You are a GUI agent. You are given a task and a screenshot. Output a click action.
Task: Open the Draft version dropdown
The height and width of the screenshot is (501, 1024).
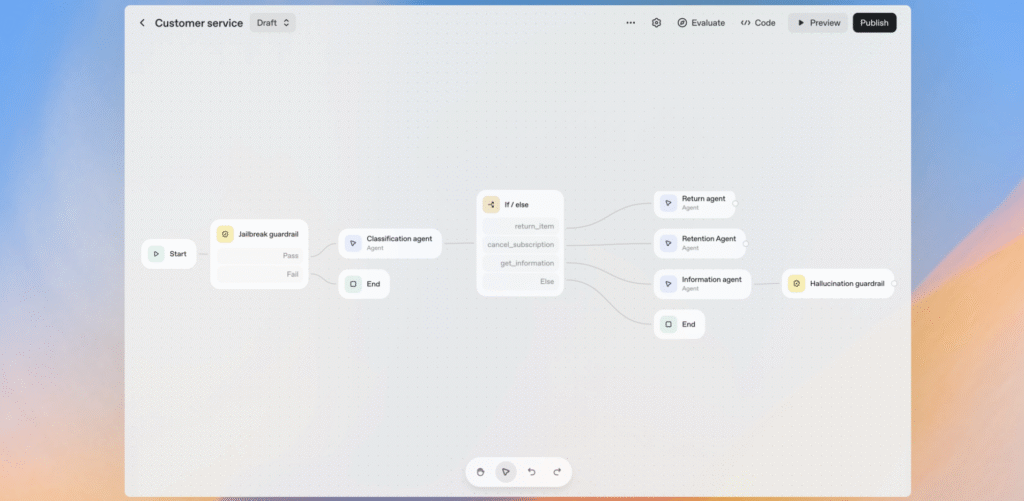pos(272,23)
